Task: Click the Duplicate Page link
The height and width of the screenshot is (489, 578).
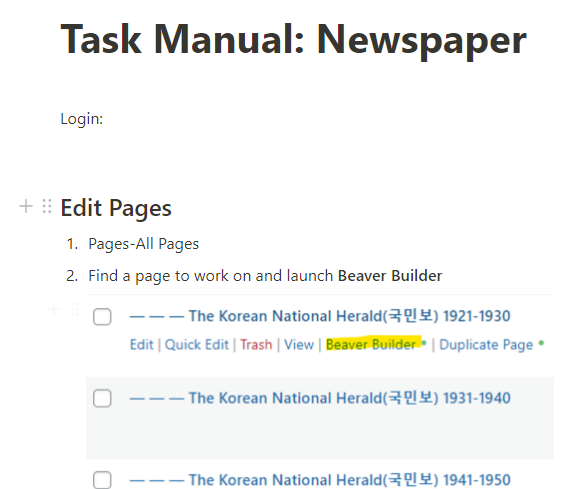Action: click(x=486, y=345)
